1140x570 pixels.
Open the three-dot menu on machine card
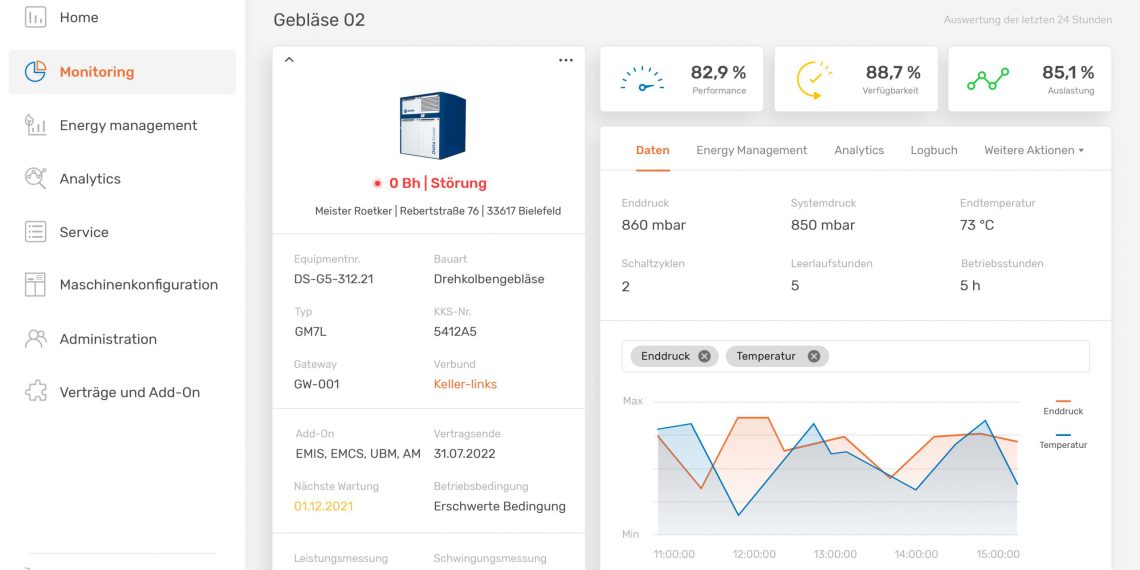pyautogui.click(x=566, y=60)
